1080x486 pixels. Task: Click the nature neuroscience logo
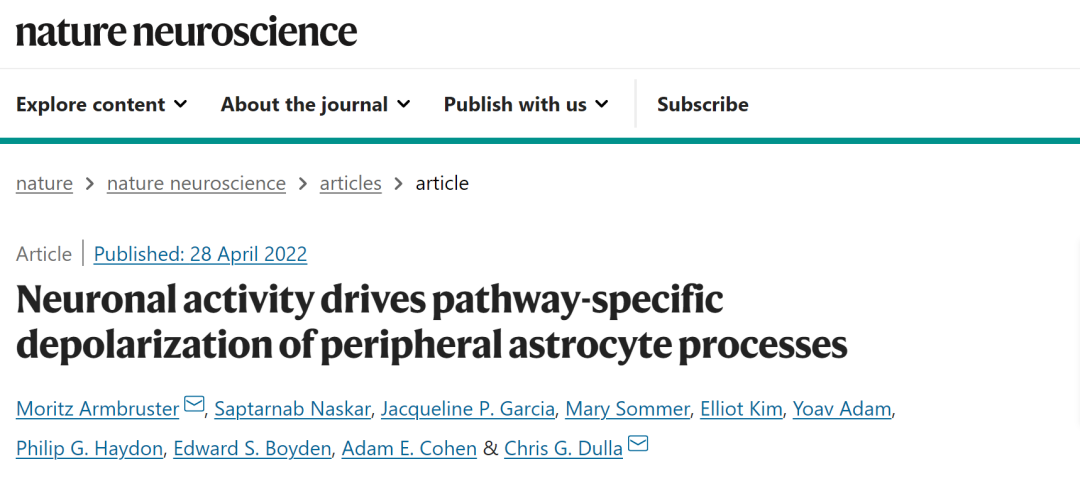tap(187, 32)
